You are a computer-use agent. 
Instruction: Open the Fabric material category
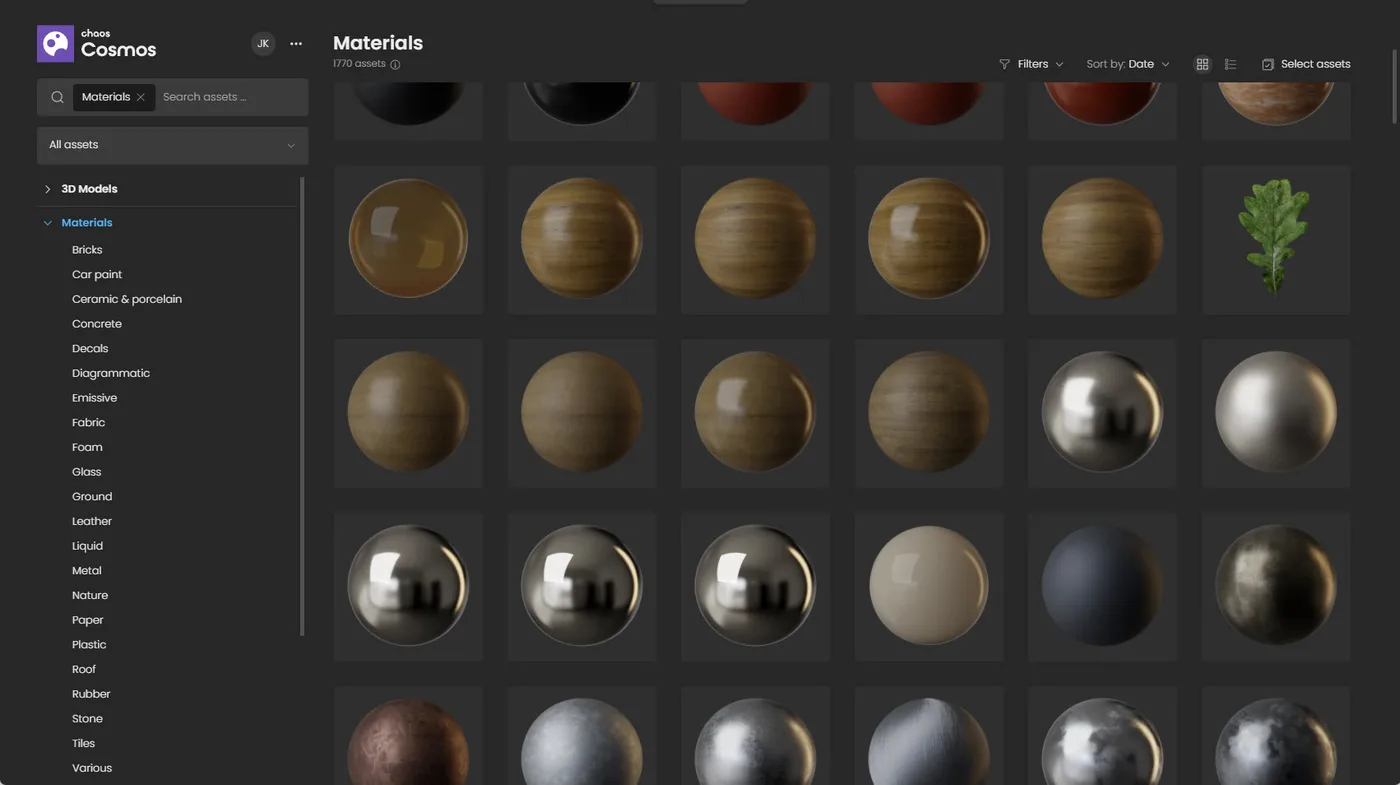click(88, 422)
